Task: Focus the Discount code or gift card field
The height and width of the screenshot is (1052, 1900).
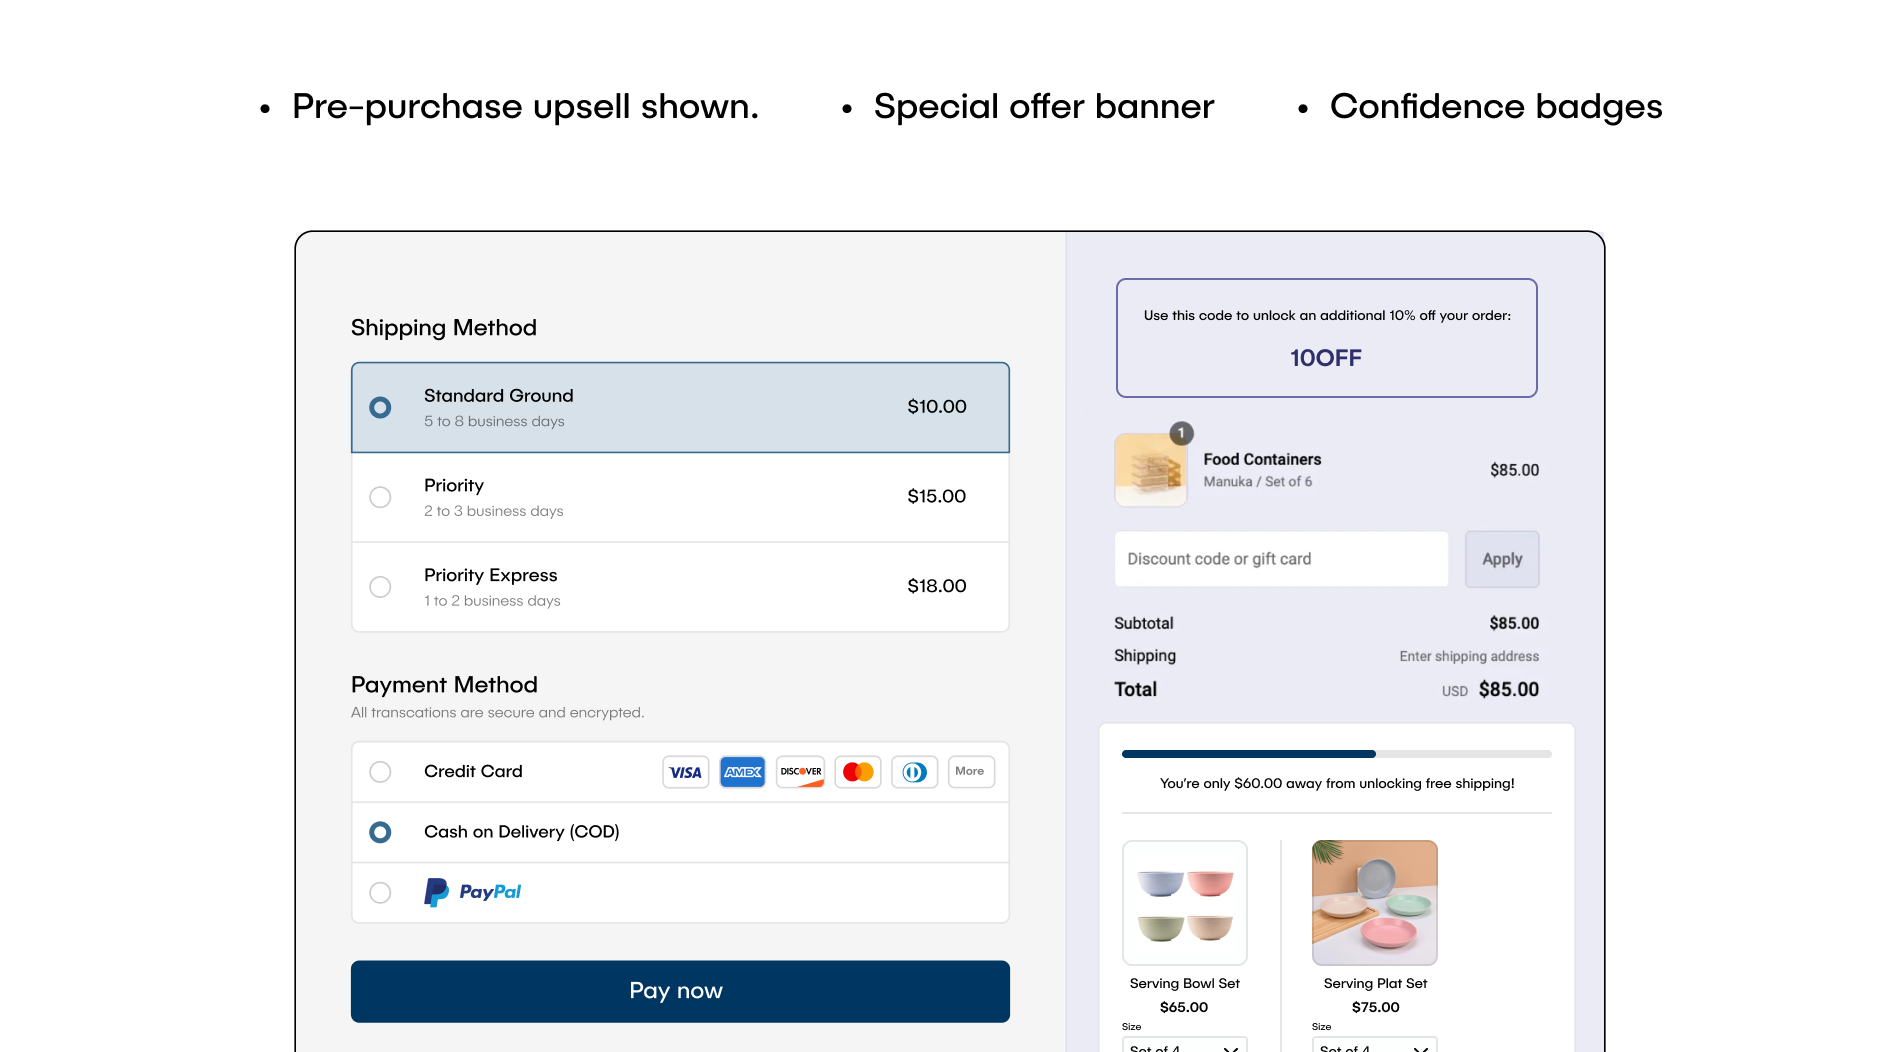Action: tap(1281, 559)
